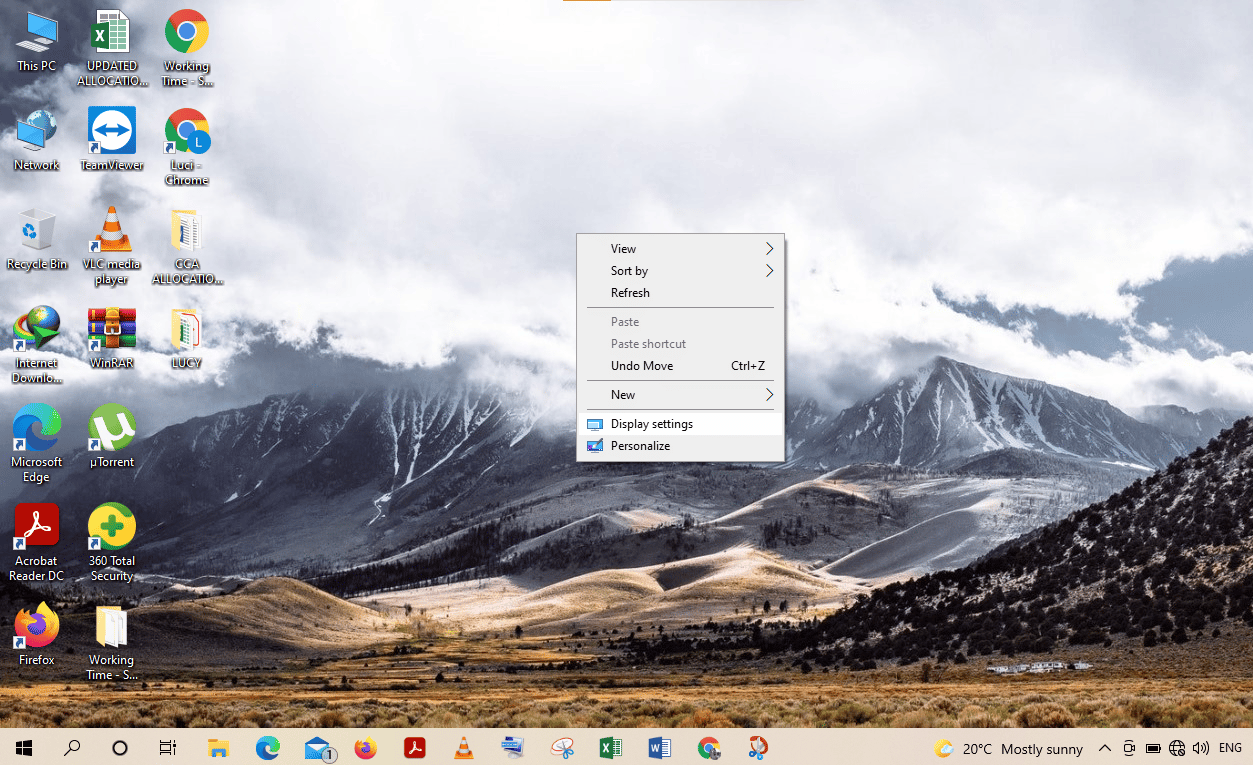Select the CCA ALLOCATIO... folder icon
Viewport: 1253px width, 765px height.
pyautogui.click(x=187, y=245)
